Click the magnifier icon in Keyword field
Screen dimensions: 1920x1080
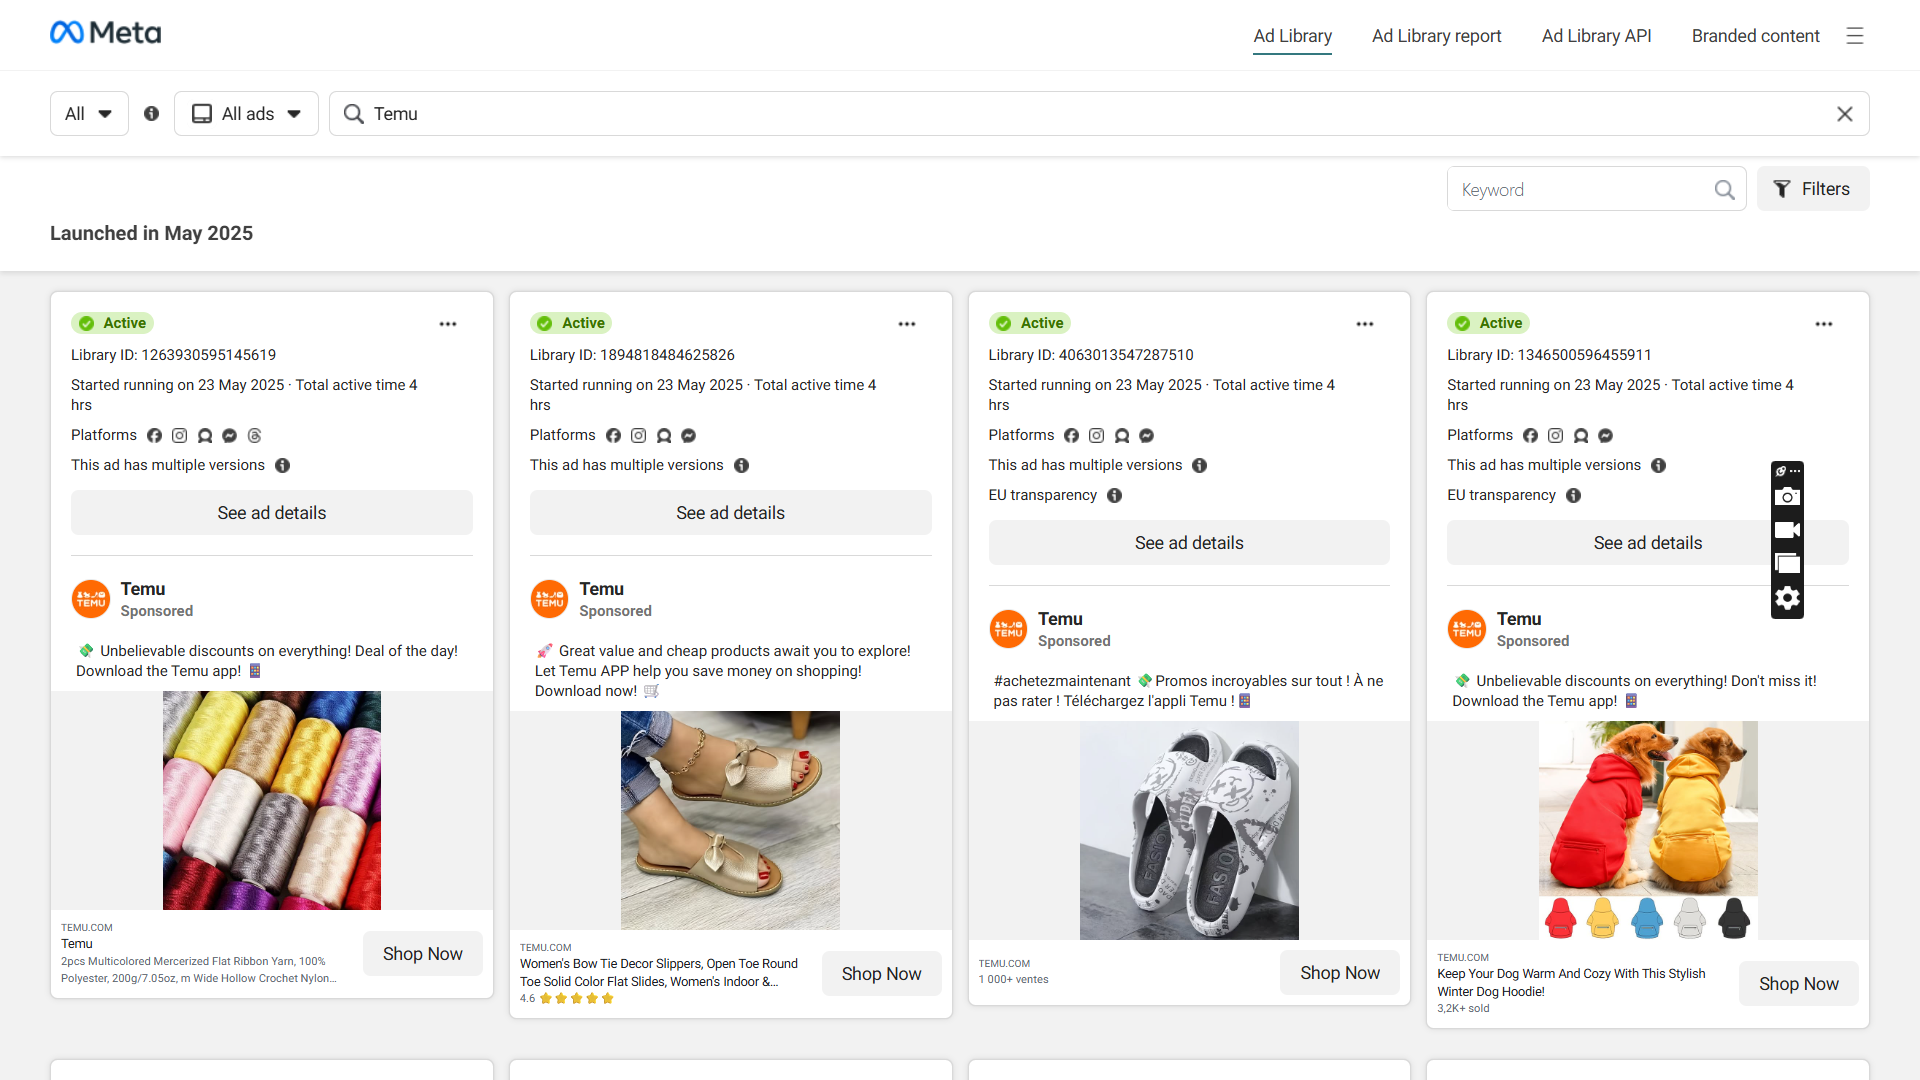tap(1725, 190)
